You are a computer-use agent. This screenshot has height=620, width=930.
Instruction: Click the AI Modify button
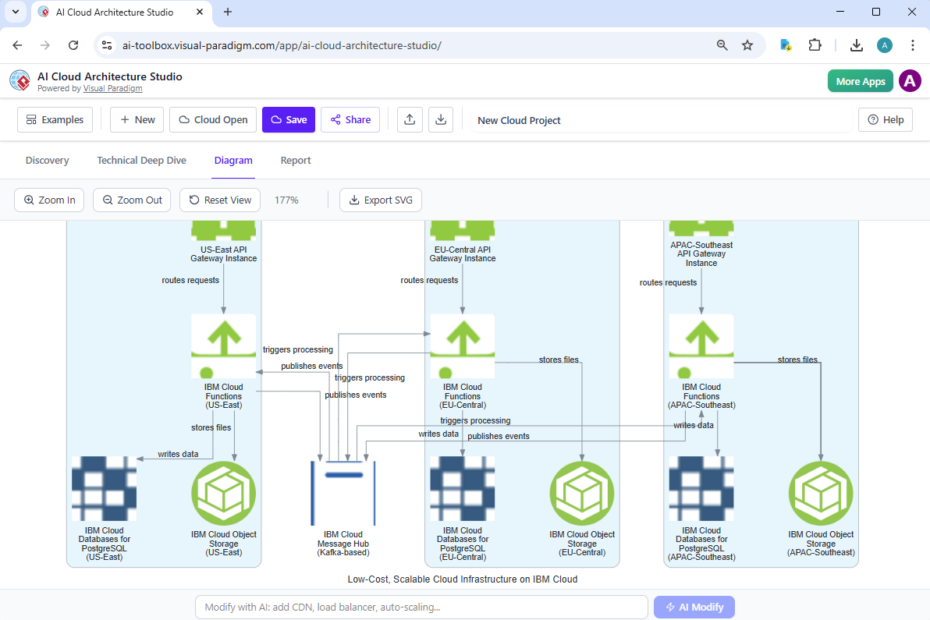coord(694,607)
